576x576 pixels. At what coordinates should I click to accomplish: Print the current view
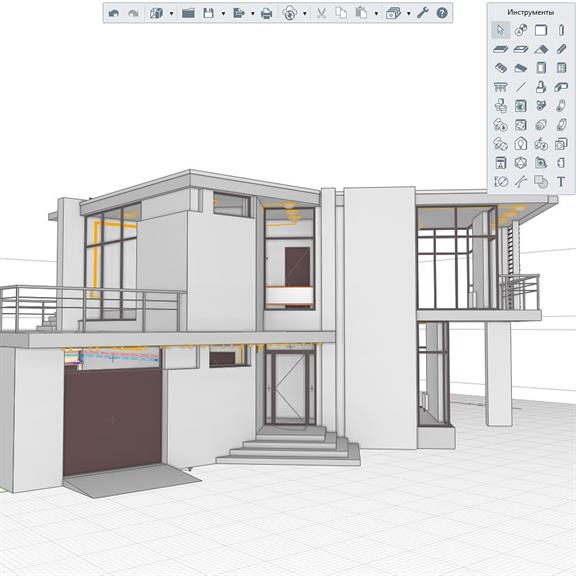[266, 14]
